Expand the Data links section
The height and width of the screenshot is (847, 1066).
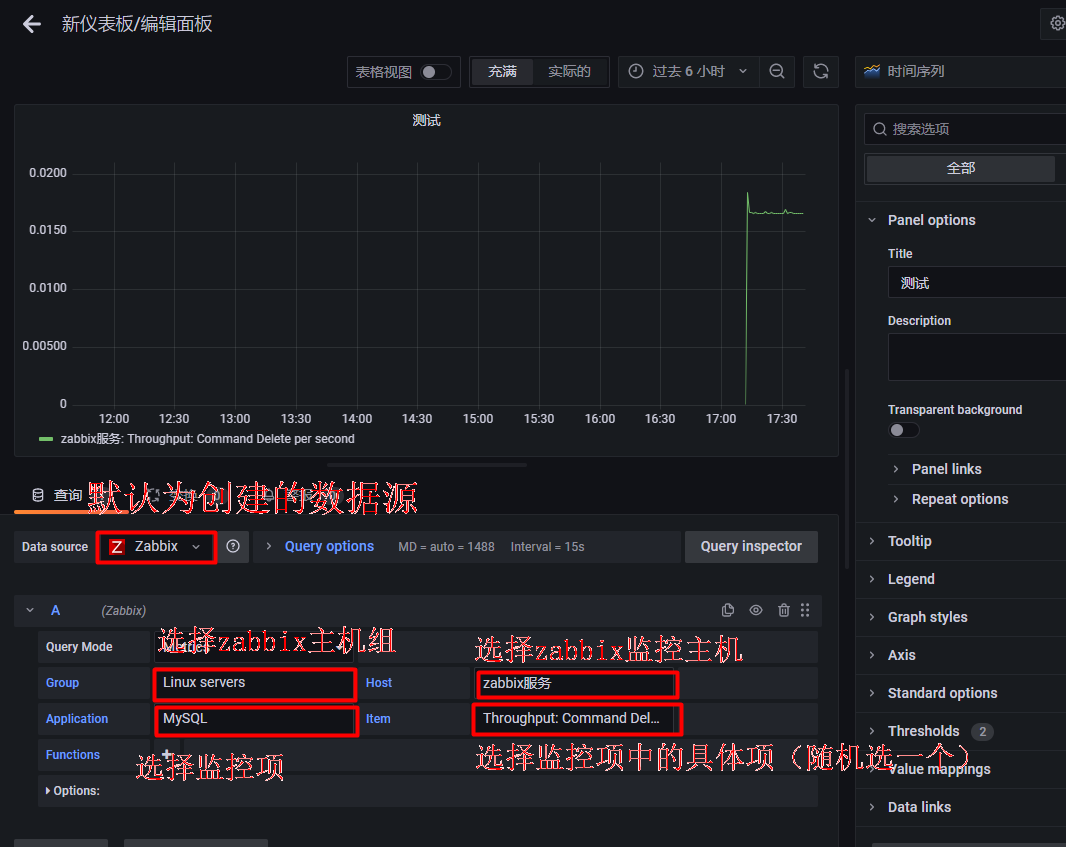[x=919, y=808]
